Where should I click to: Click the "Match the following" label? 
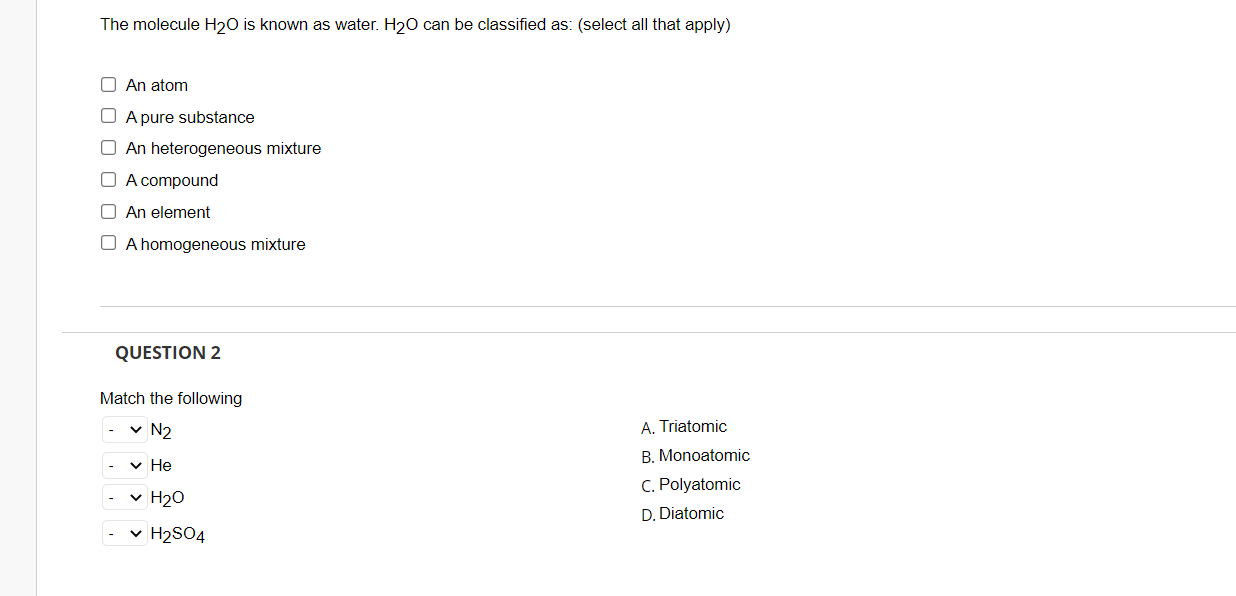pyautogui.click(x=171, y=398)
